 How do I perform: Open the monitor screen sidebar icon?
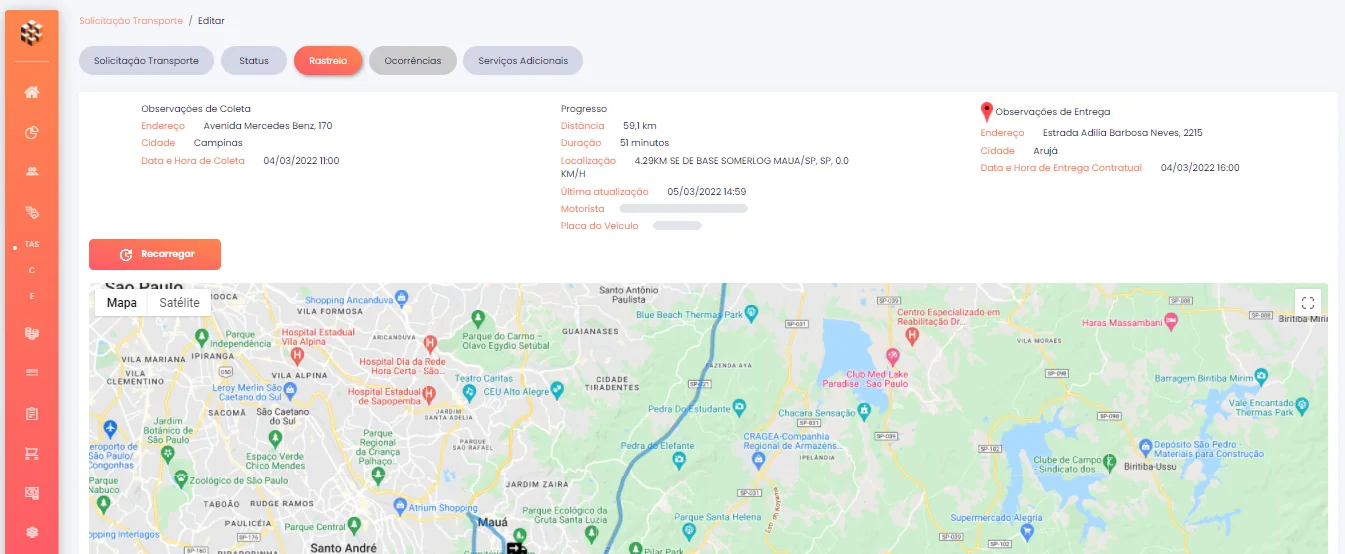[32, 493]
